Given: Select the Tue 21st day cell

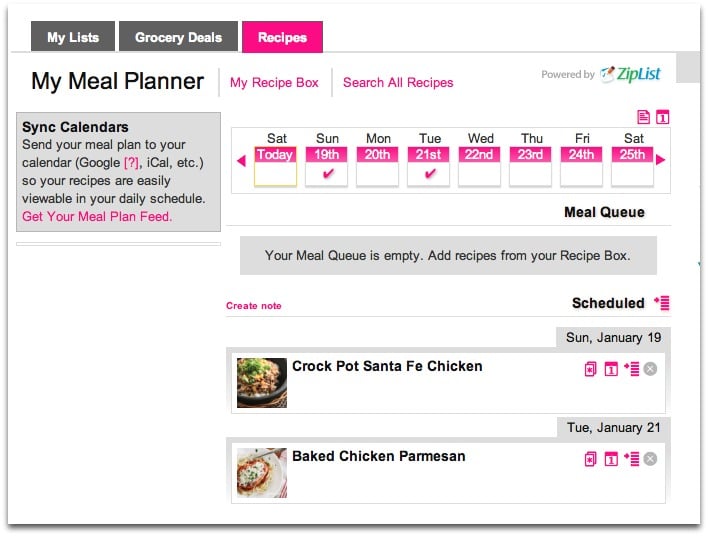Looking at the screenshot, I should click(428, 166).
